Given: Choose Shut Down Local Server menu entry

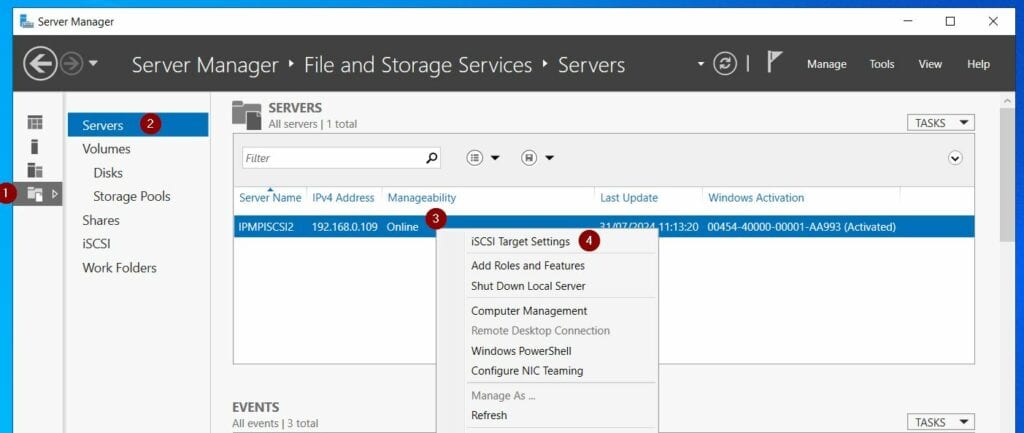Looking at the screenshot, I should pos(528,286).
